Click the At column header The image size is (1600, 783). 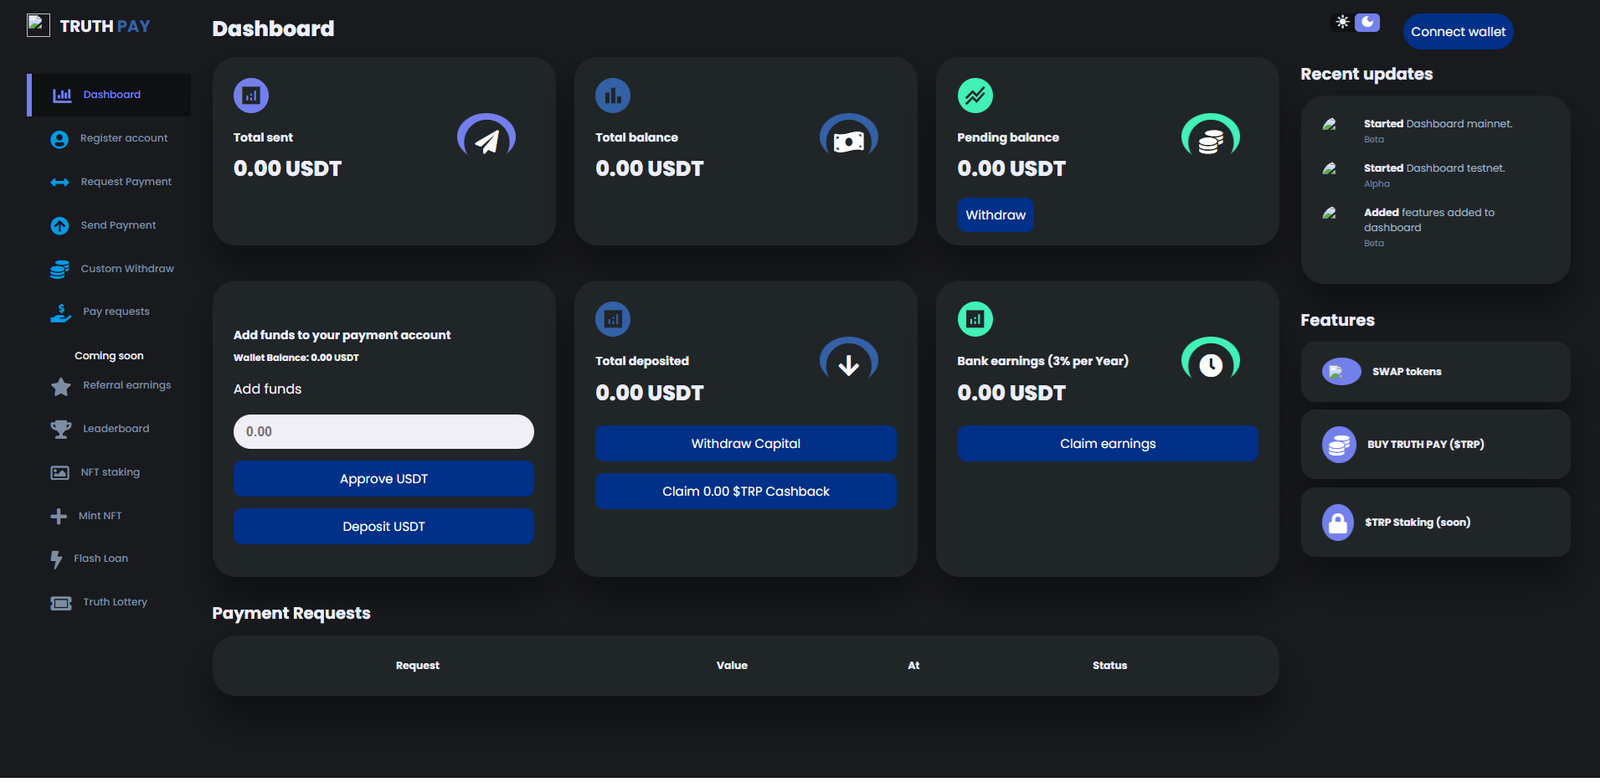pyautogui.click(x=913, y=666)
